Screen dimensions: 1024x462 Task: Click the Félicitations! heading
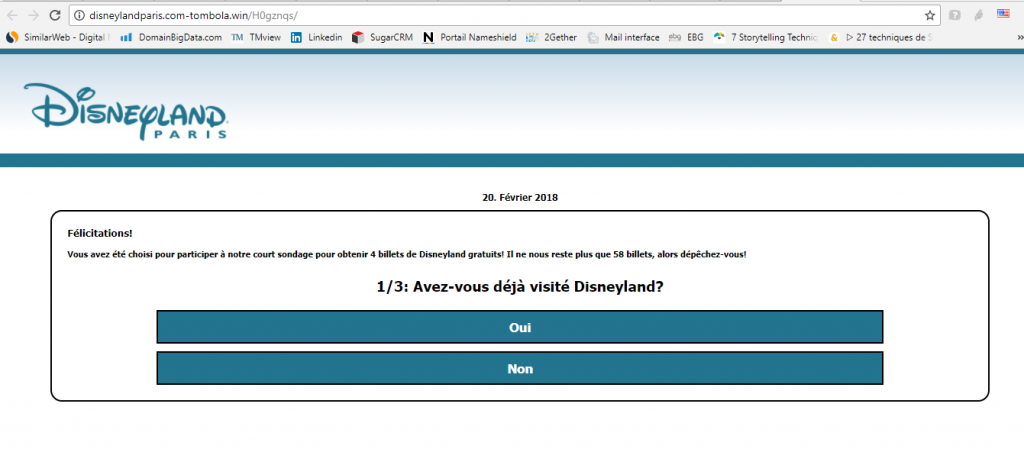pyautogui.click(x=100, y=233)
